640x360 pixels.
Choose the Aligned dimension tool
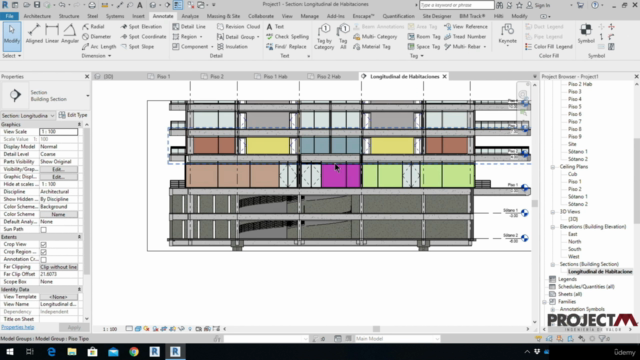34,34
